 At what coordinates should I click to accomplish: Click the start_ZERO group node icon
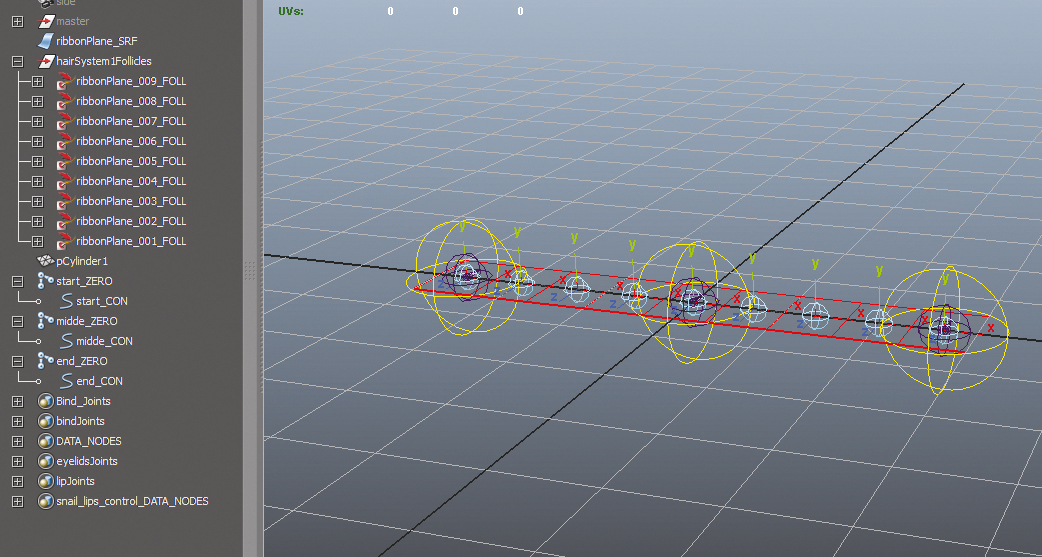(x=45, y=281)
